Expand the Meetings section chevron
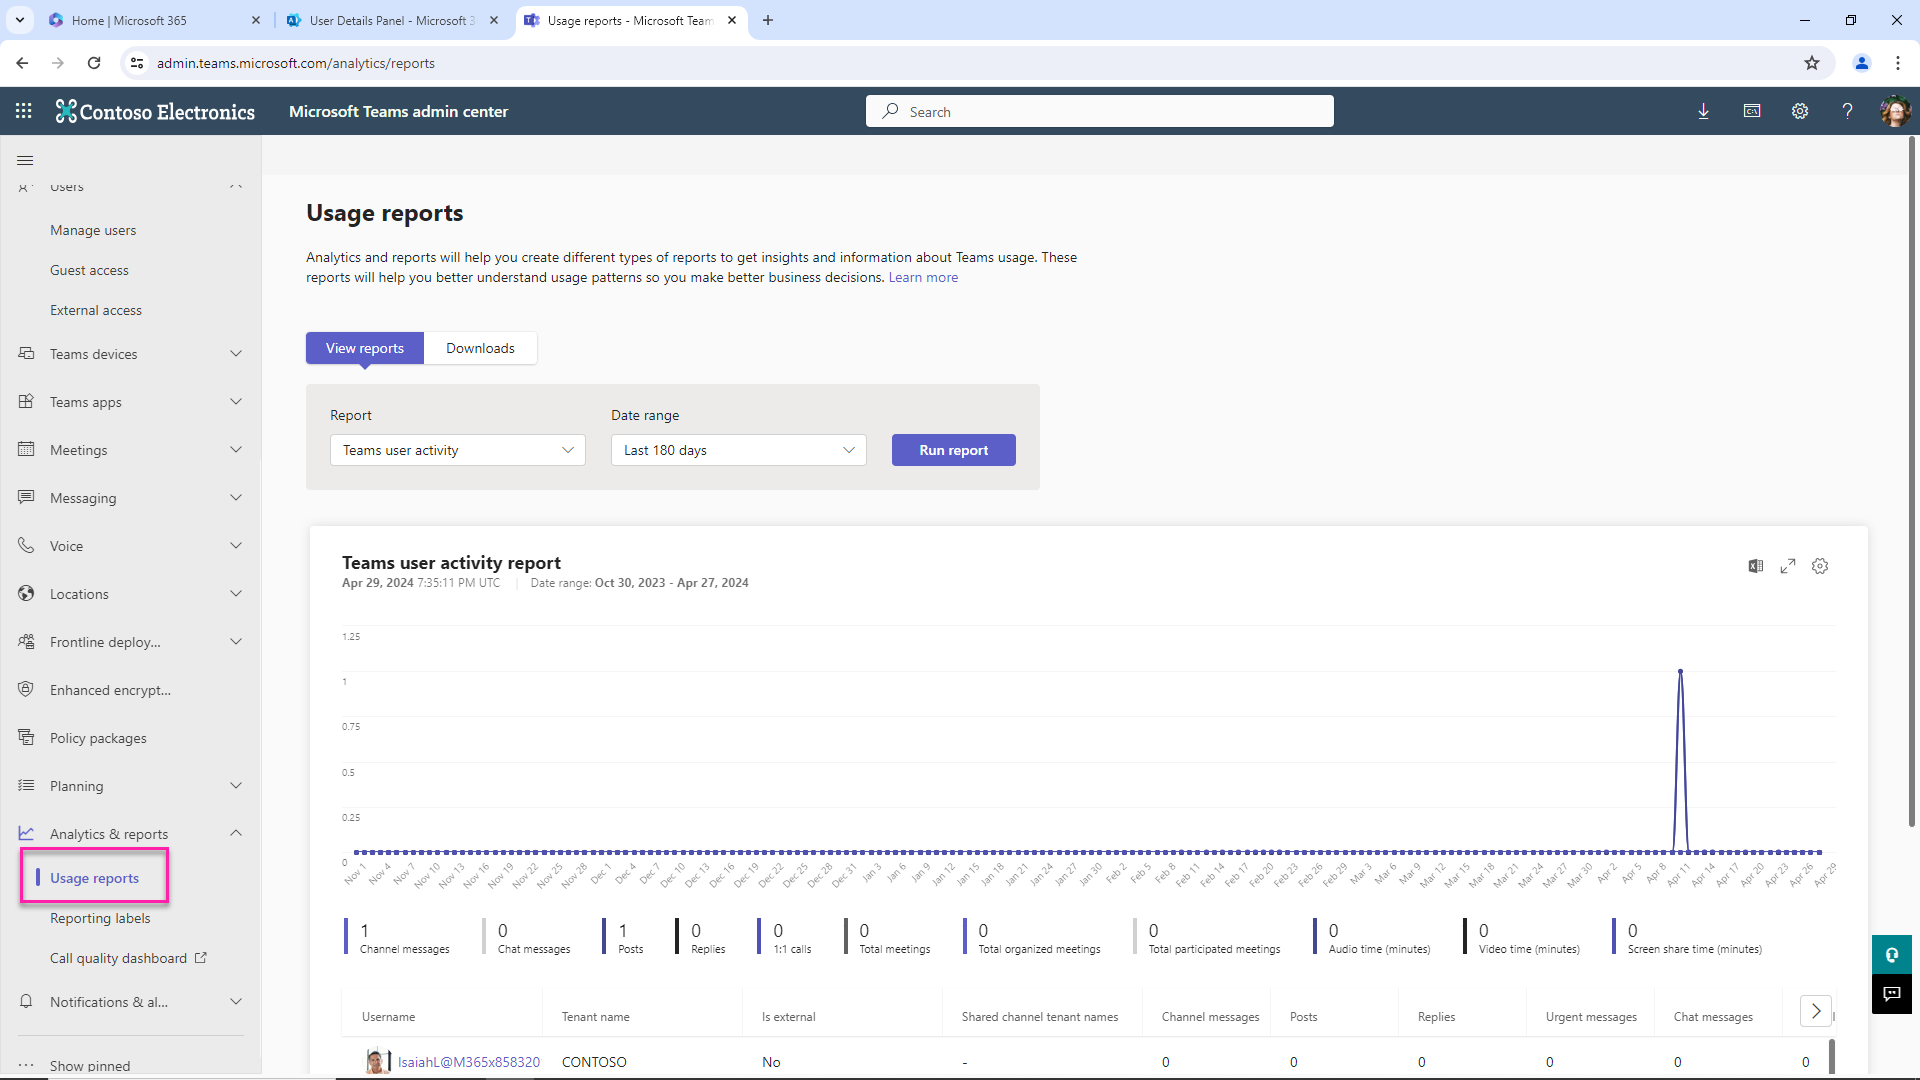The width and height of the screenshot is (1920, 1080). [x=236, y=450]
